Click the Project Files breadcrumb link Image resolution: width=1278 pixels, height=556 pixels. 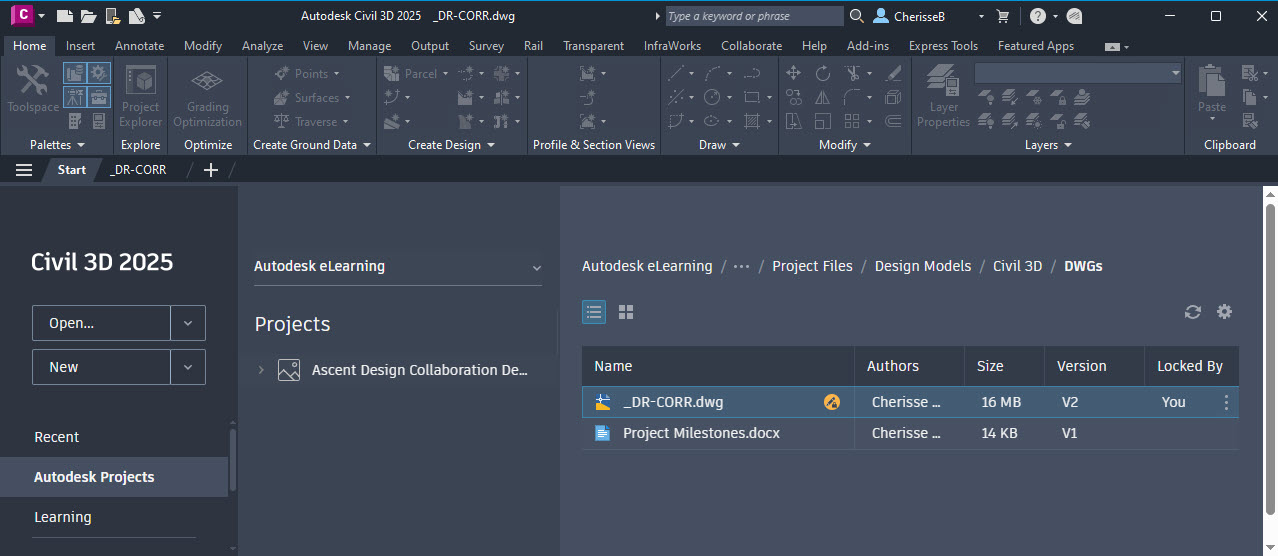pos(812,266)
